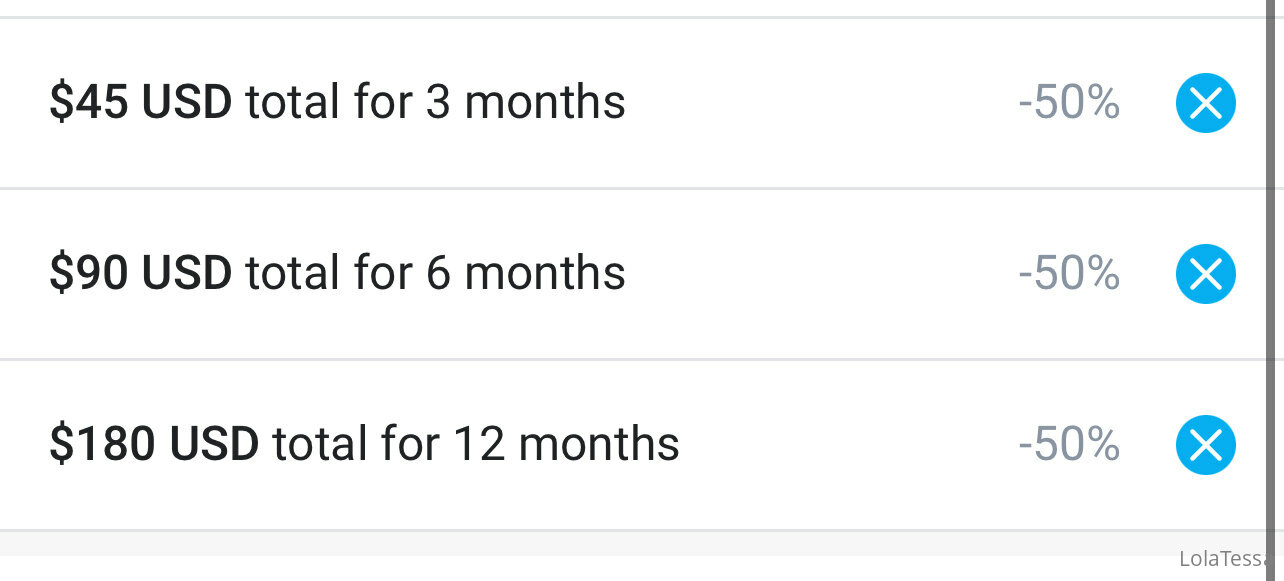This screenshot has width=1284, height=581.
Task: Delete the 6 months bundle via X icon
Action: pos(1206,274)
